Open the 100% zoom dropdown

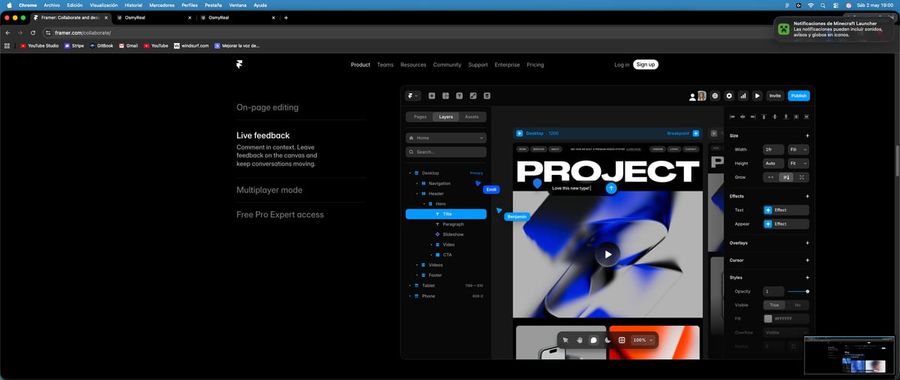click(x=643, y=340)
